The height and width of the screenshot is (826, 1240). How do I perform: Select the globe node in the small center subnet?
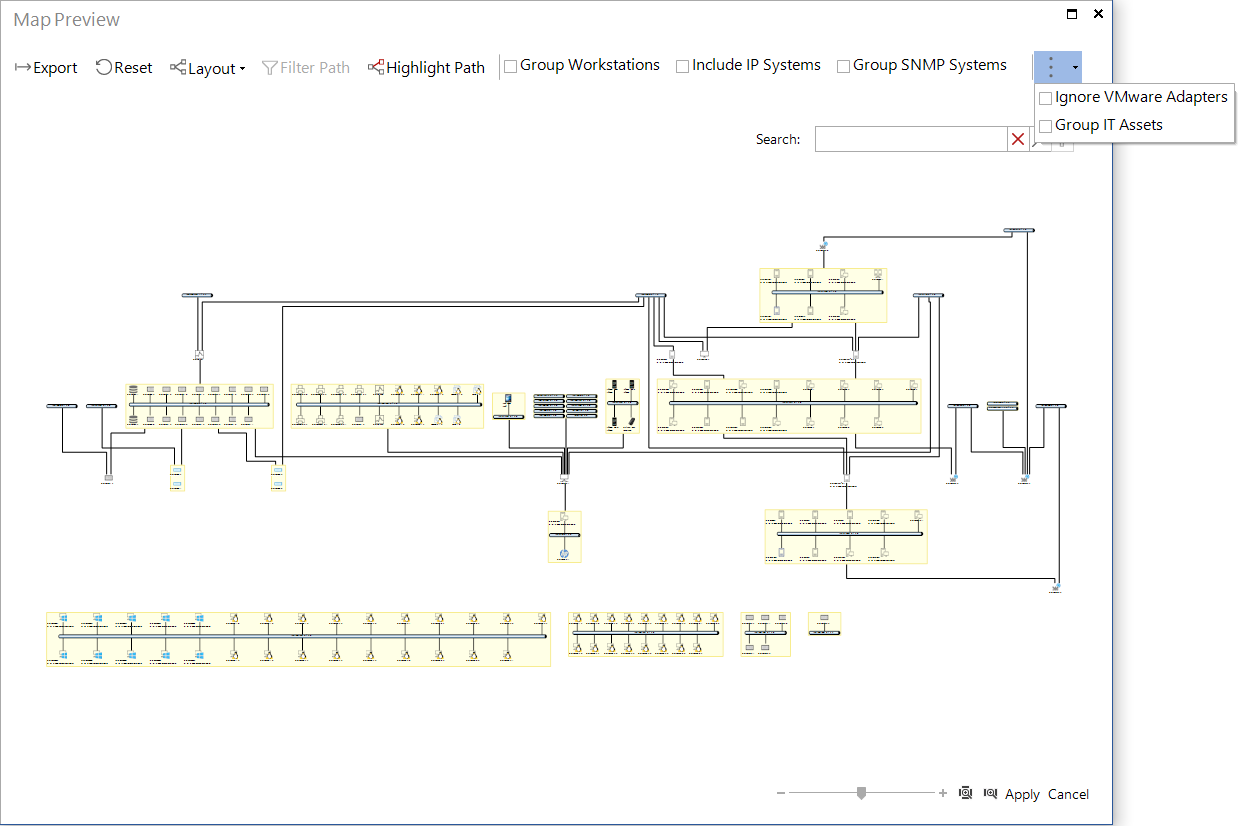[564, 553]
